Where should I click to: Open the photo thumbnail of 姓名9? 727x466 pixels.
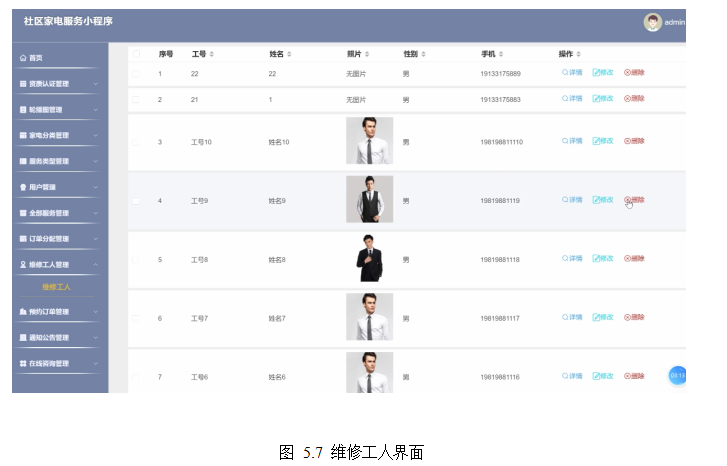coord(370,199)
